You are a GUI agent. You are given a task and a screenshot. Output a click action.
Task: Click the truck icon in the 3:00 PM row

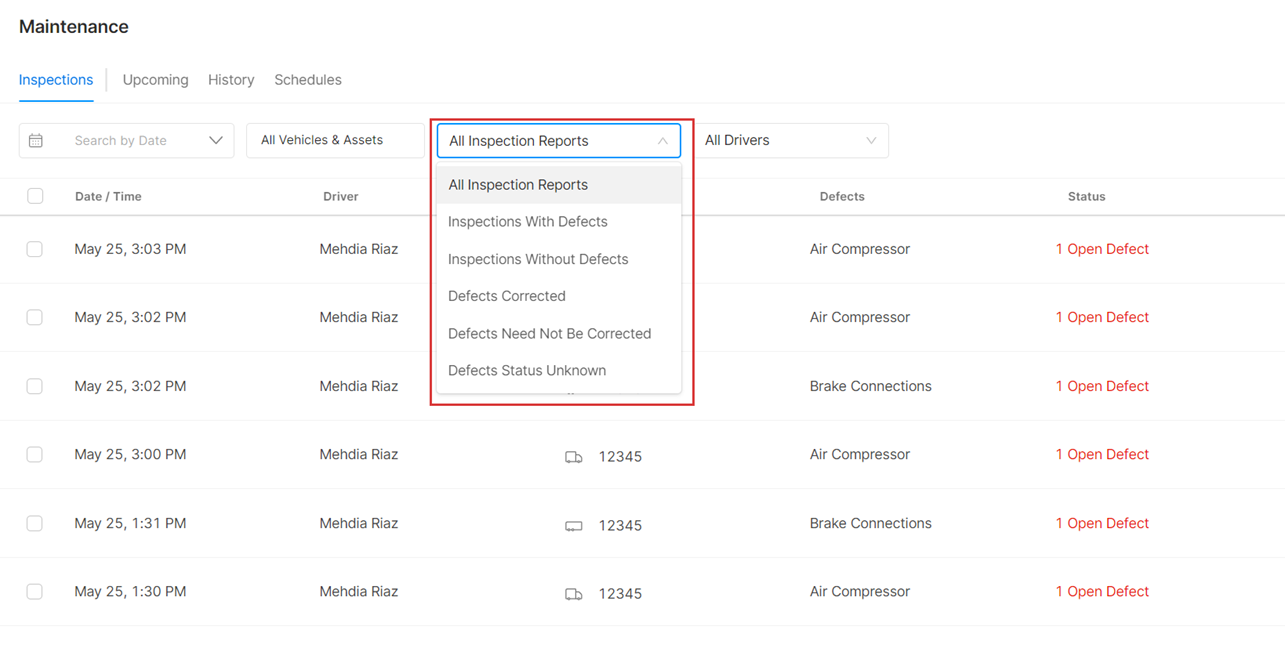coord(574,457)
